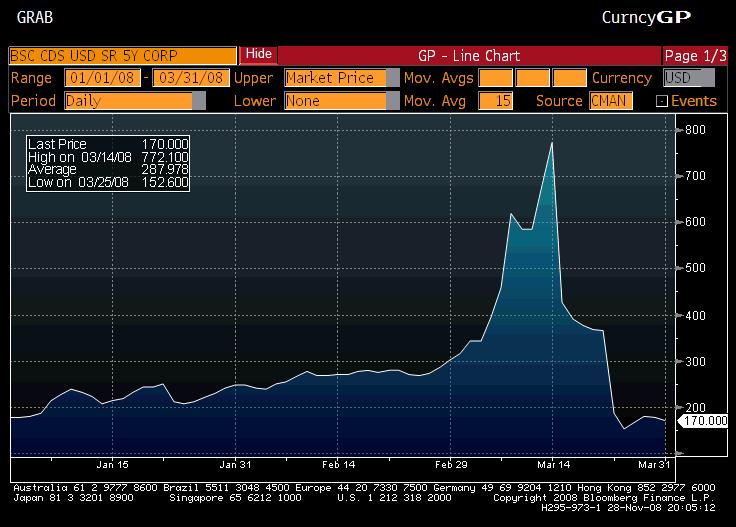This screenshot has width=736, height=527.
Task: Click the Hide button
Action: pos(258,54)
